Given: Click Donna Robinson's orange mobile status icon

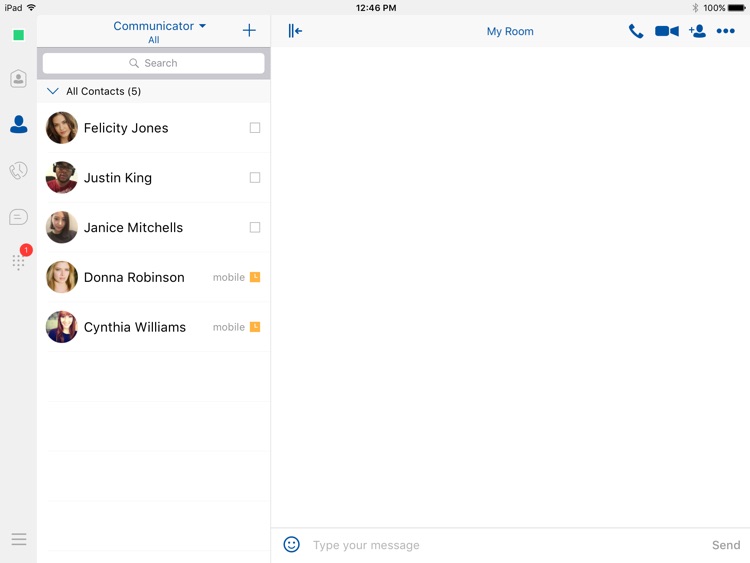Looking at the screenshot, I should coord(255,277).
